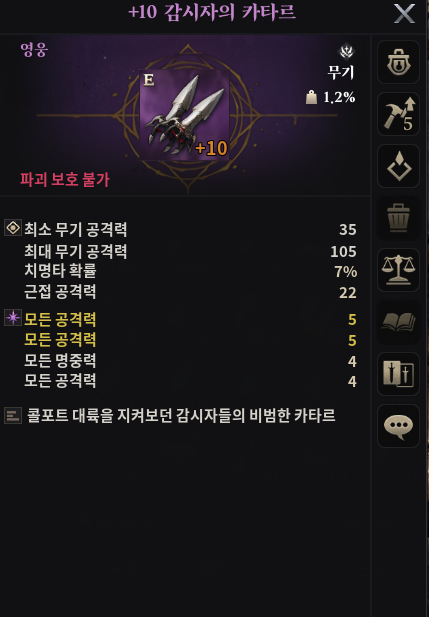Click the 파괴 보호 불가 warning label
The image size is (429, 617).
point(65,179)
